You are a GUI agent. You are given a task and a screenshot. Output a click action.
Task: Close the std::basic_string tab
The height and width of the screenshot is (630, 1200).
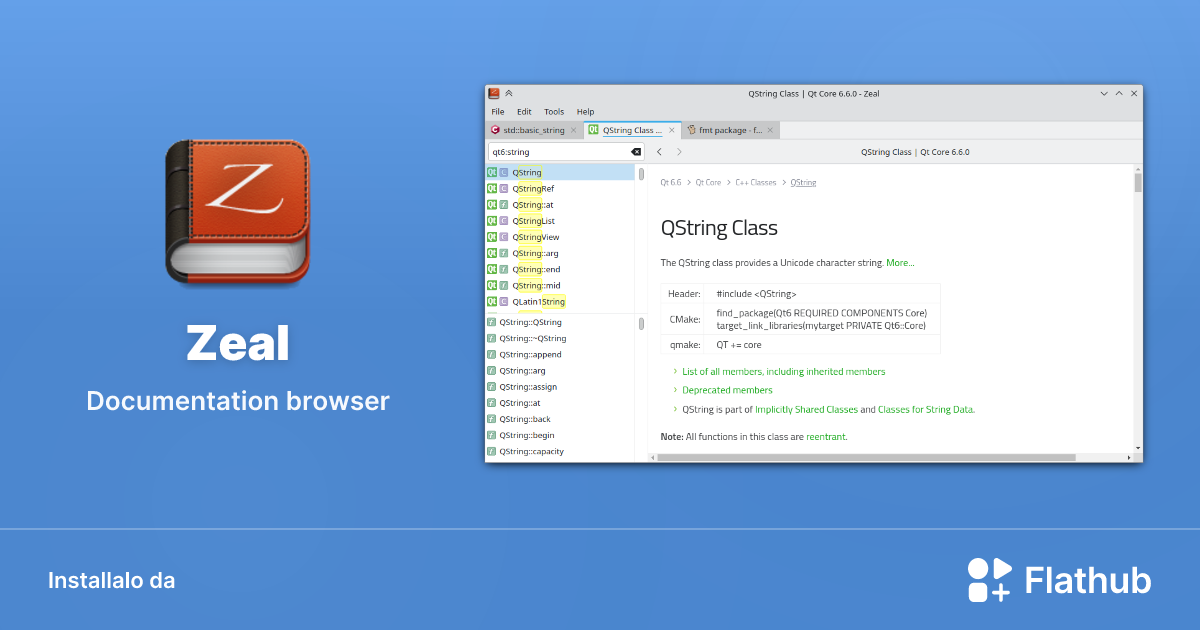573,130
